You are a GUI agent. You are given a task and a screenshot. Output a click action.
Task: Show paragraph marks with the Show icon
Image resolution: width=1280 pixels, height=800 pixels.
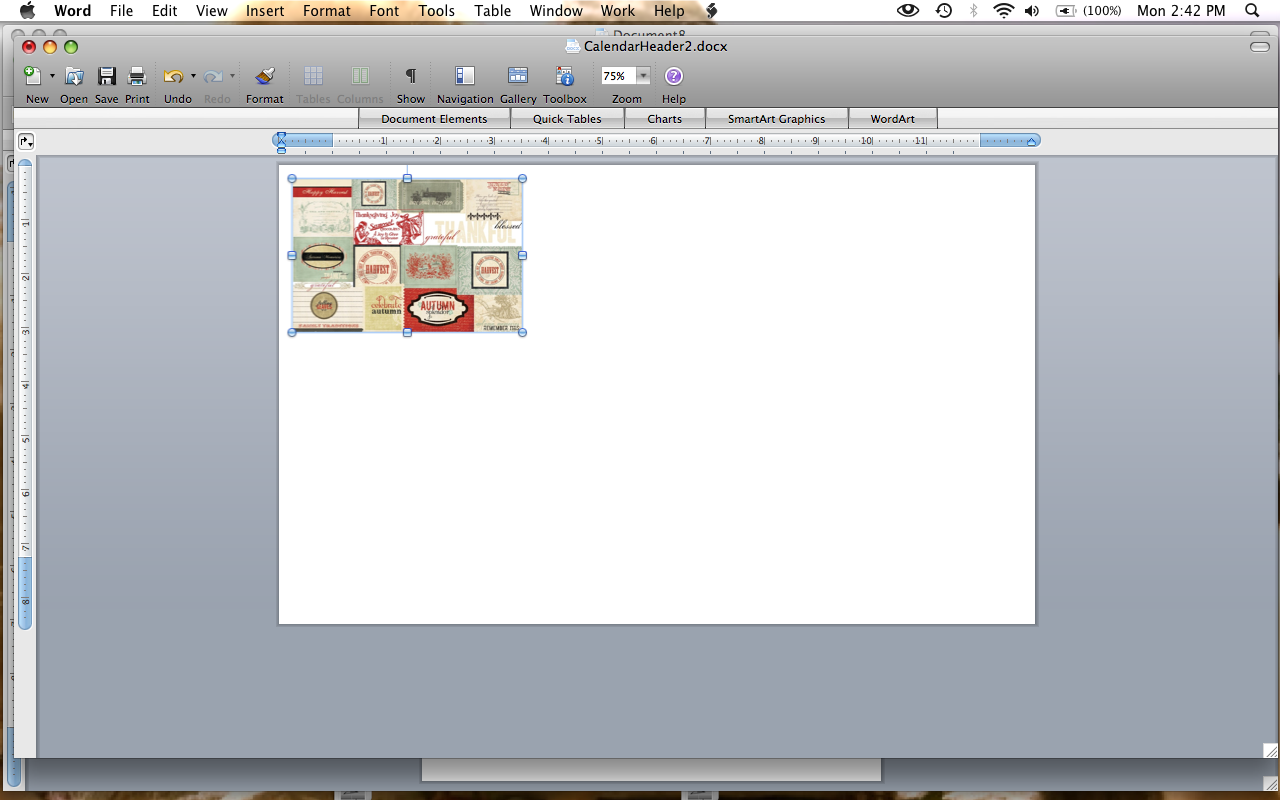[410, 76]
